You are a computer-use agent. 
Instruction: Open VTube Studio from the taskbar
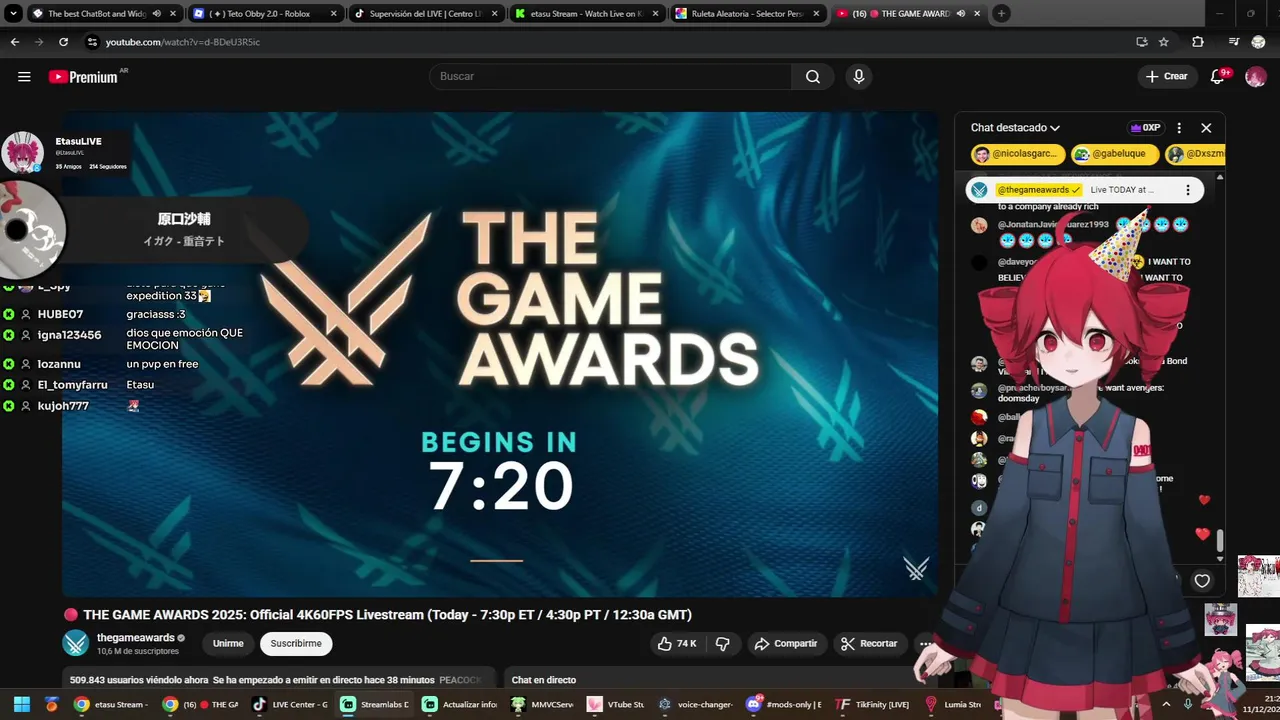[616, 704]
